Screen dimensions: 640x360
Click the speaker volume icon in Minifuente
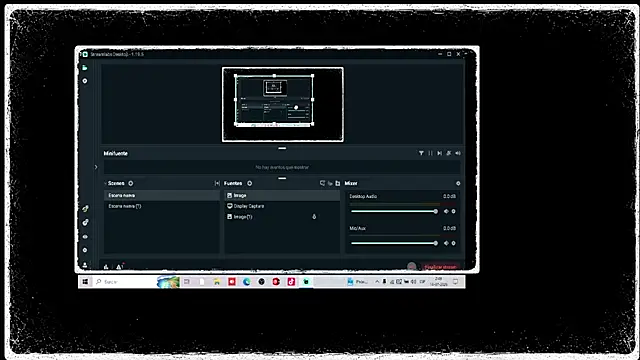458,153
